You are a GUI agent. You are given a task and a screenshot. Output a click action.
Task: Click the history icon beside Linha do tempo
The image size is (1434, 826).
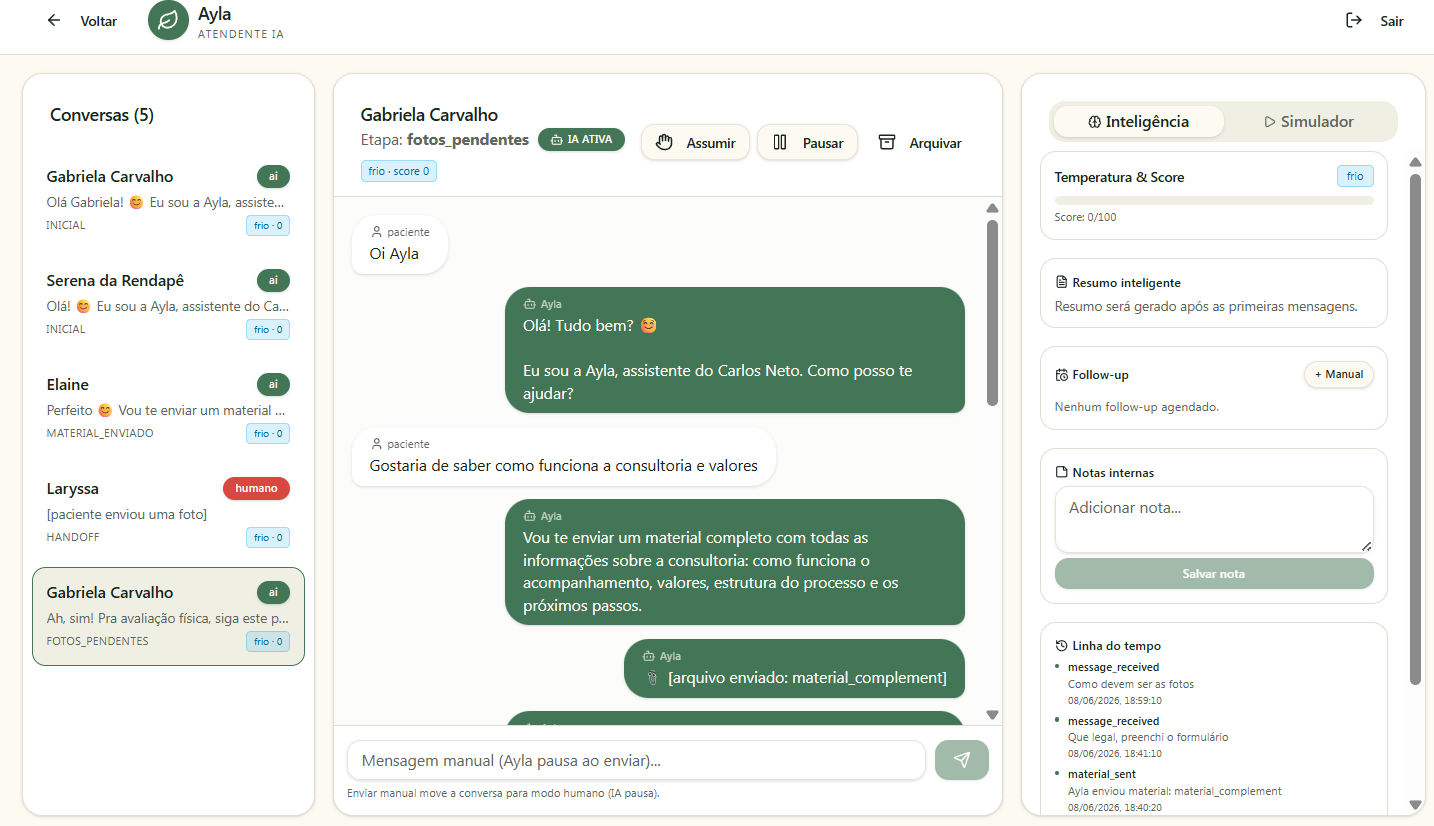click(x=1062, y=646)
